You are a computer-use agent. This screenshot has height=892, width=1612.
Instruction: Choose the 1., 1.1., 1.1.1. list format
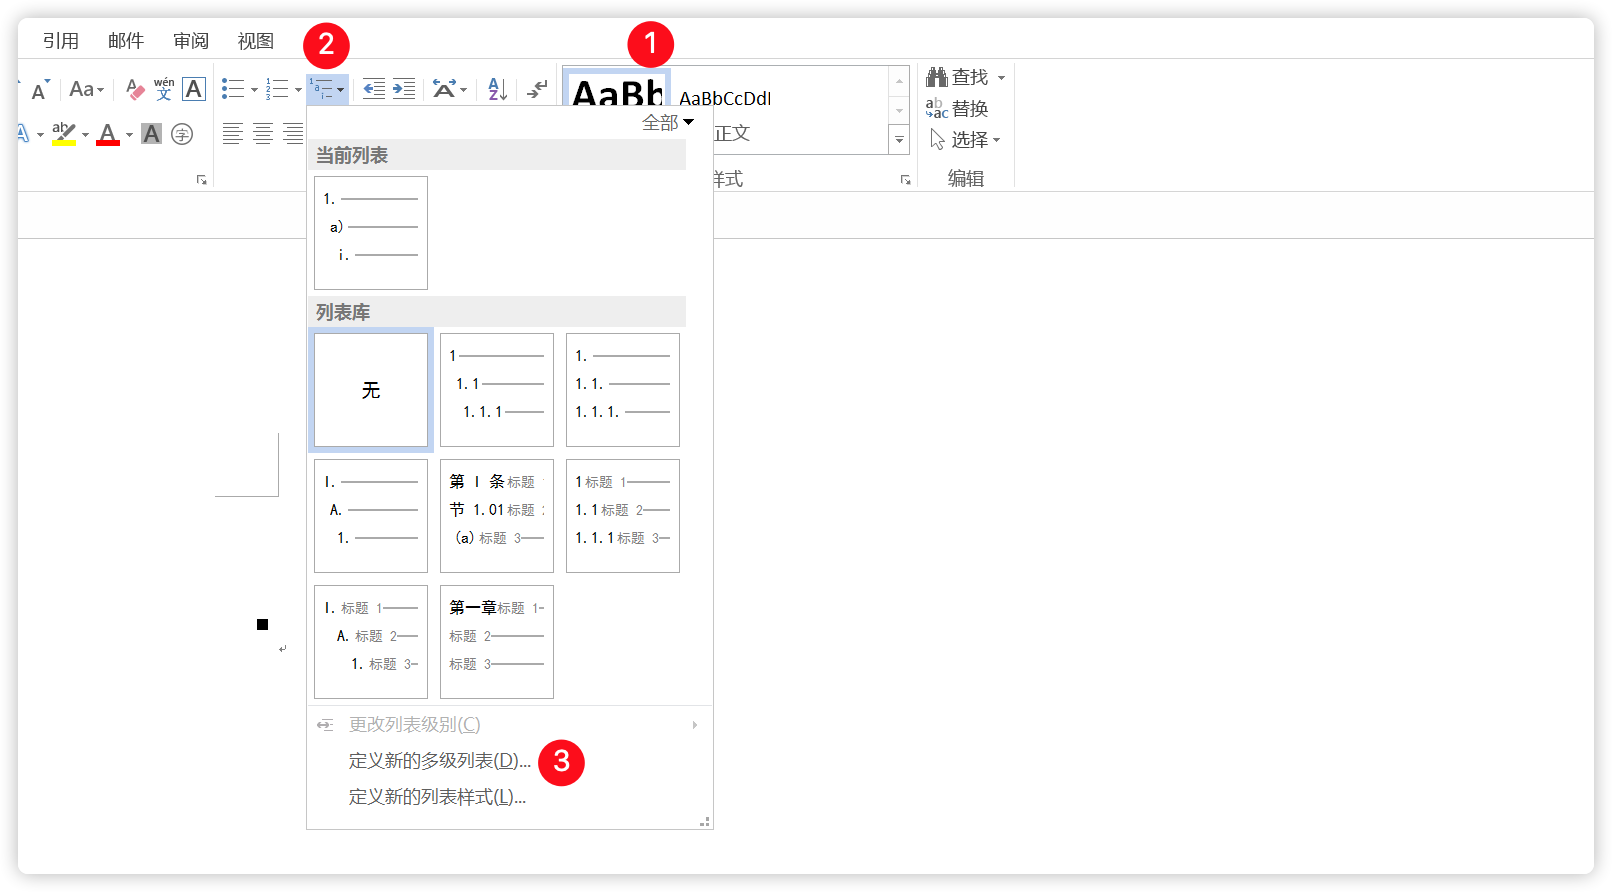(x=623, y=390)
